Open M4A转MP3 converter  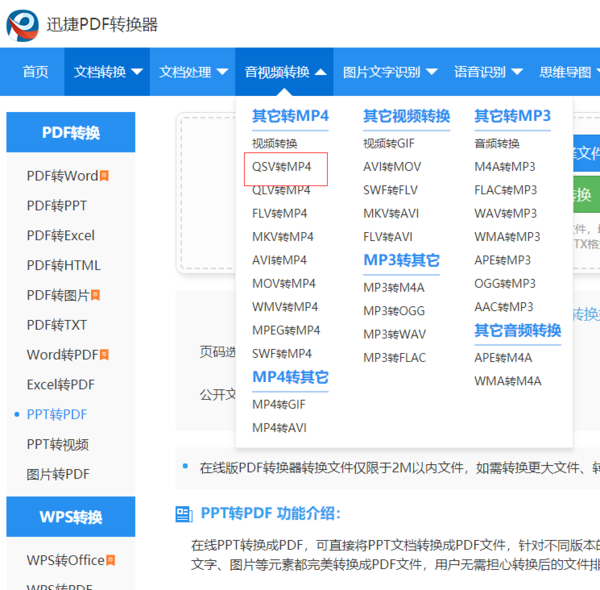pos(505,167)
